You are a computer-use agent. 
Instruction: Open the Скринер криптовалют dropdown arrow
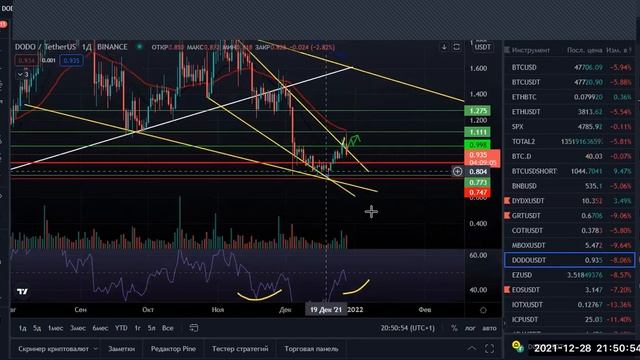click(x=96, y=349)
